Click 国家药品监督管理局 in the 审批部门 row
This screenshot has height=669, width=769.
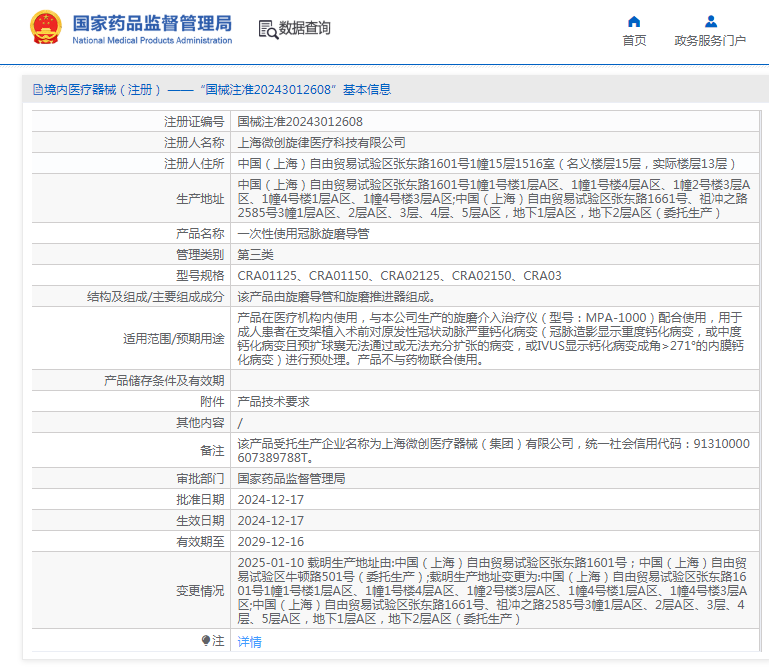[x=291, y=479]
